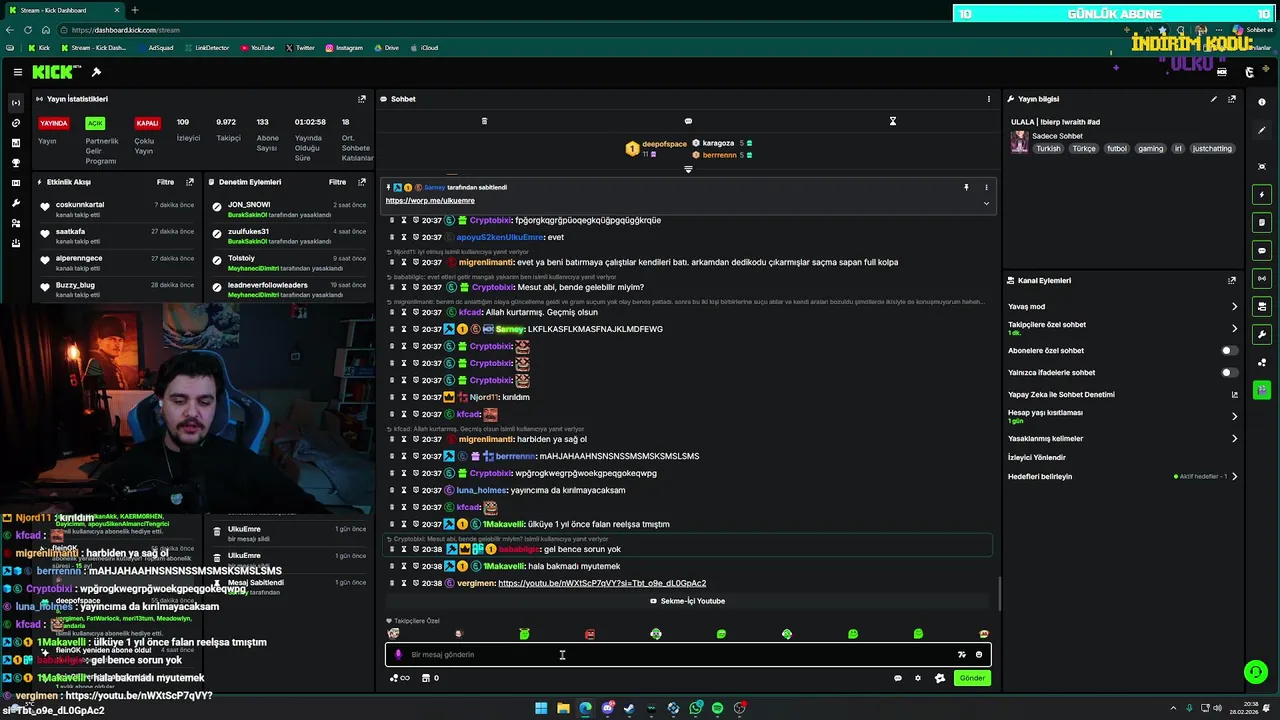
Task: Open the info icon in right widget bar
Action: (x=1262, y=102)
